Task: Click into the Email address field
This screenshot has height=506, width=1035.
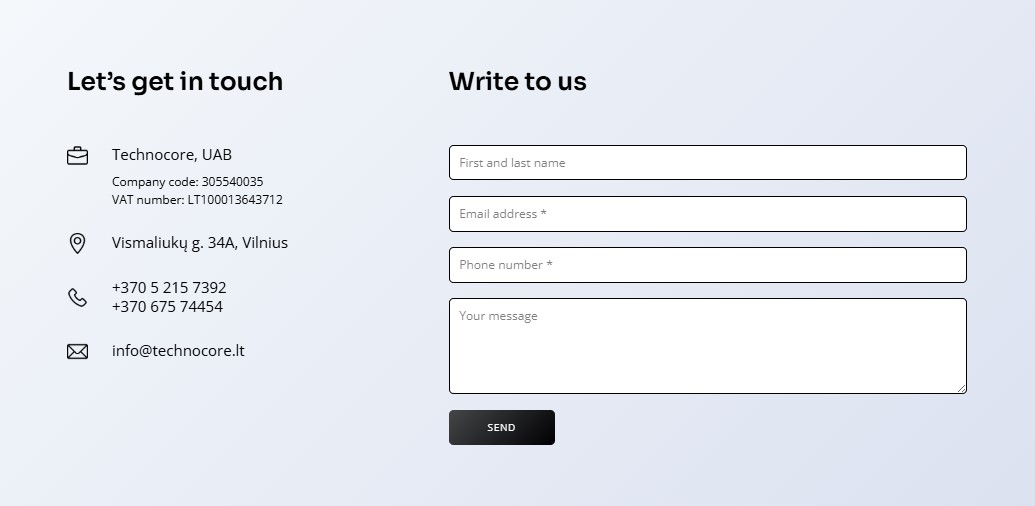Action: (708, 214)
